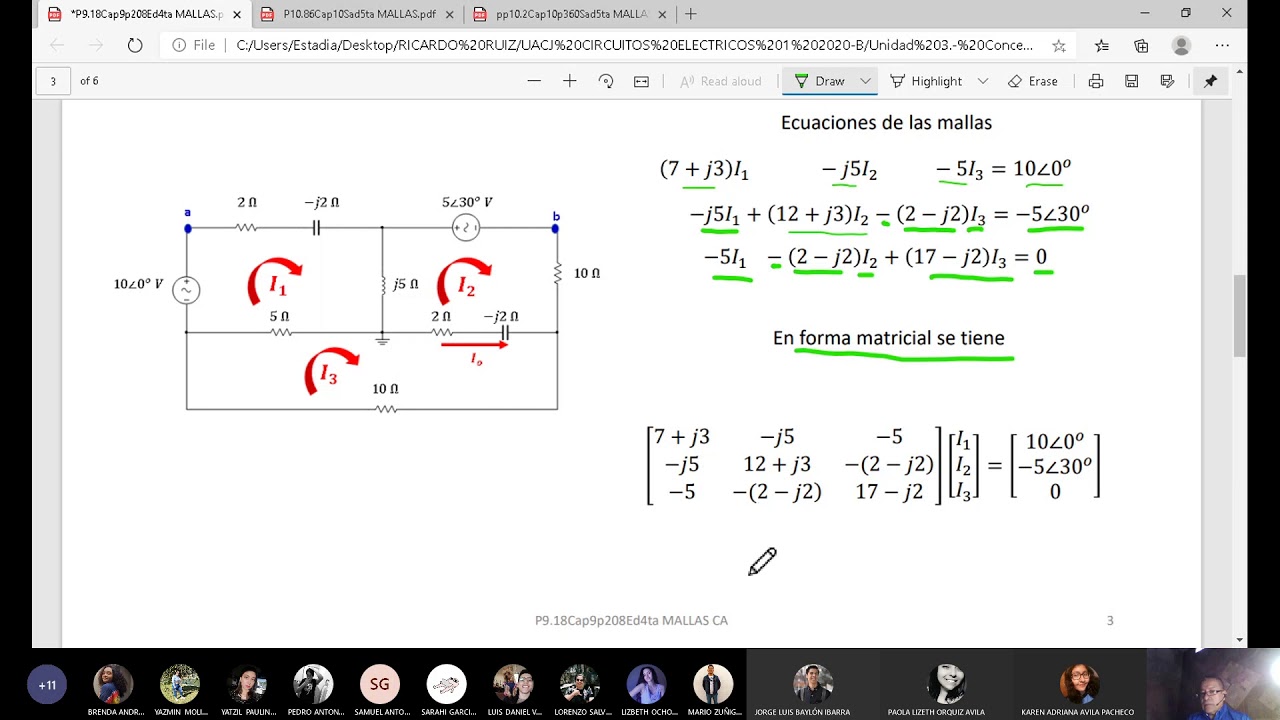The width and height of the screenshot is (1280, 720).
Task: Zoom in with the plus icon
Action: point(570,81)
